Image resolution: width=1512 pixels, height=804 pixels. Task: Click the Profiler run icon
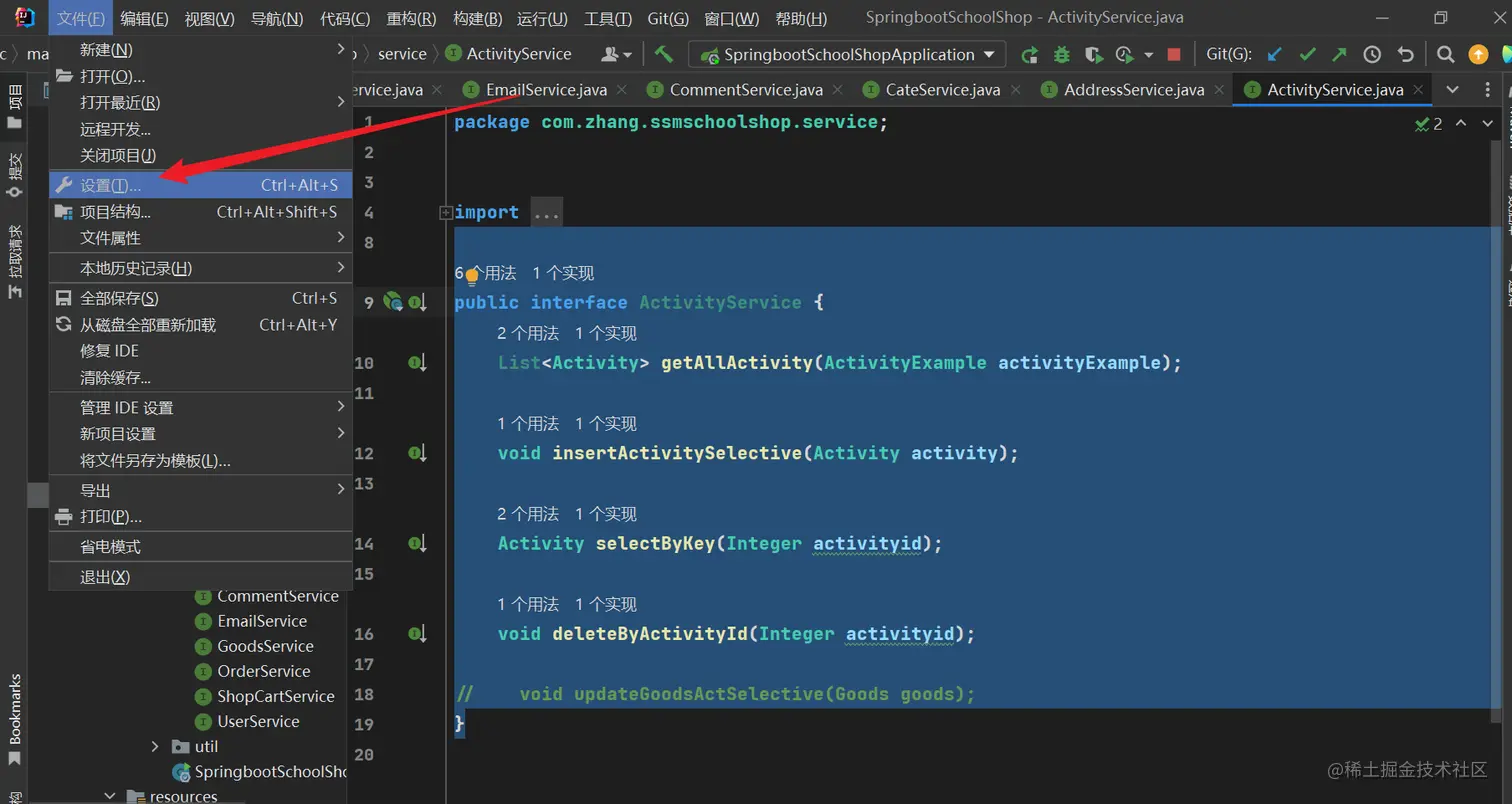pos(1125,55)
